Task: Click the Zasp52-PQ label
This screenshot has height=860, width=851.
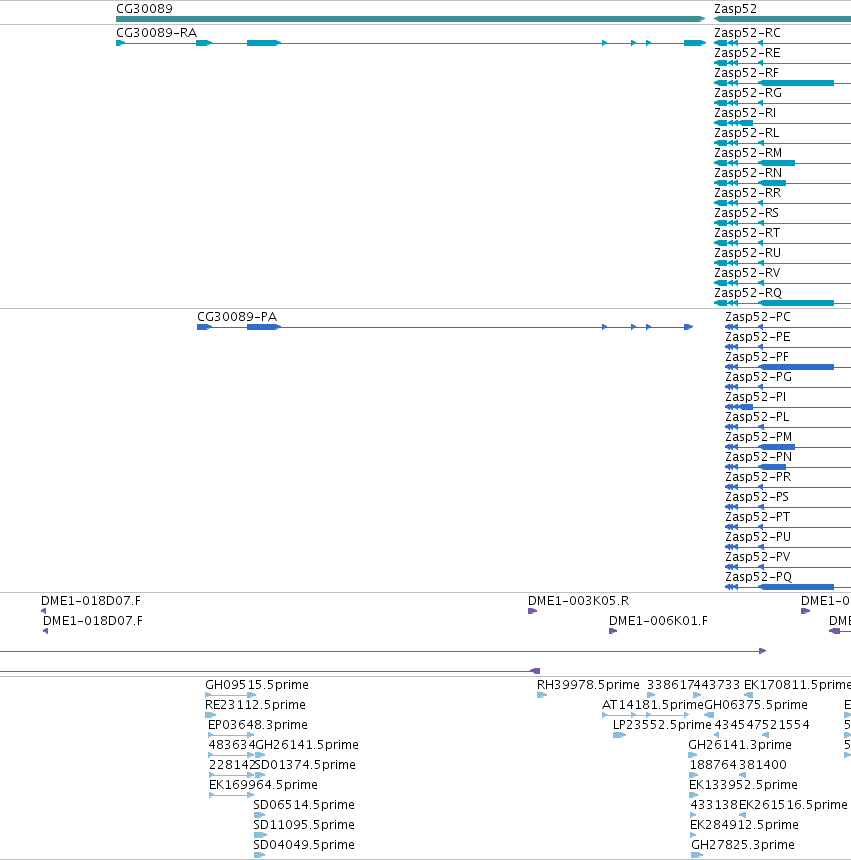Action: (758, 577)
